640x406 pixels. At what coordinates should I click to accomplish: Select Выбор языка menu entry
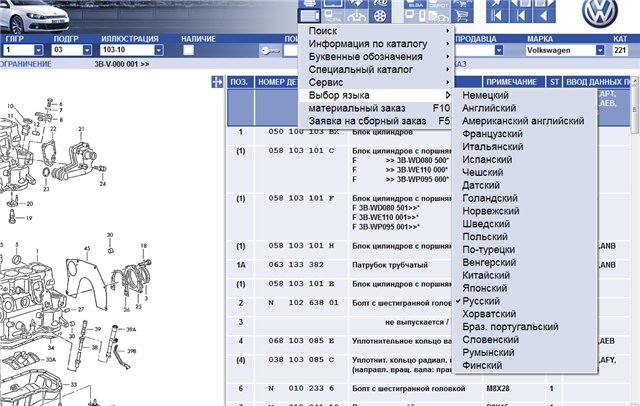[376, 95]
